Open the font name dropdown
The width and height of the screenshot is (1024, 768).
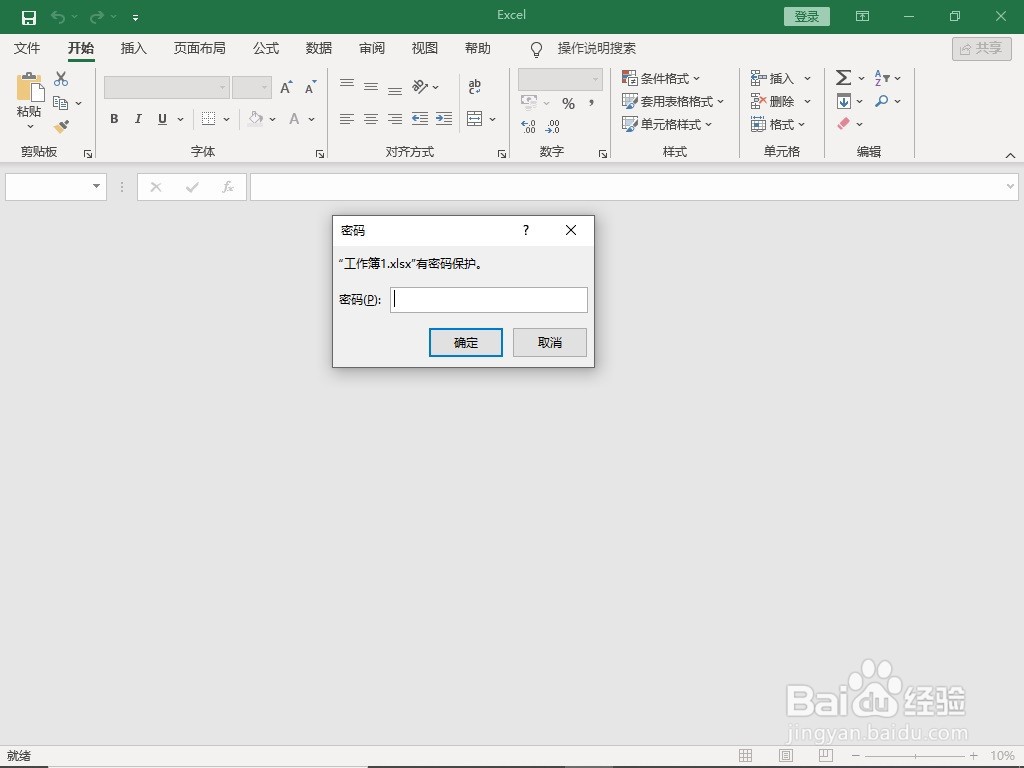point(222,88)
